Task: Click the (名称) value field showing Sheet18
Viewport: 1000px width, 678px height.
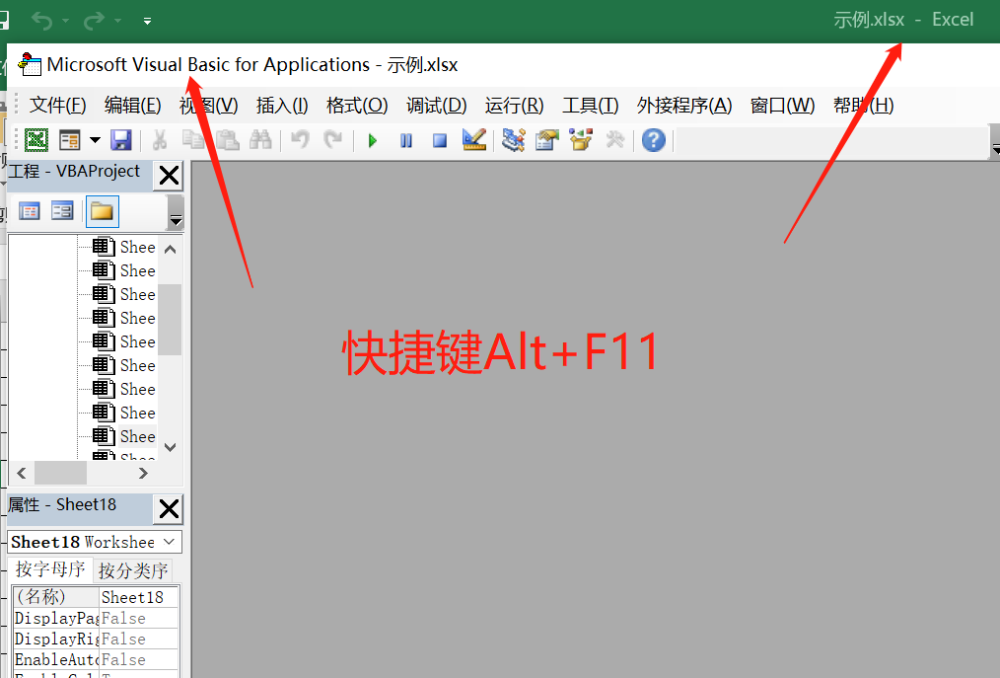Action: click(x=138, y=597)
